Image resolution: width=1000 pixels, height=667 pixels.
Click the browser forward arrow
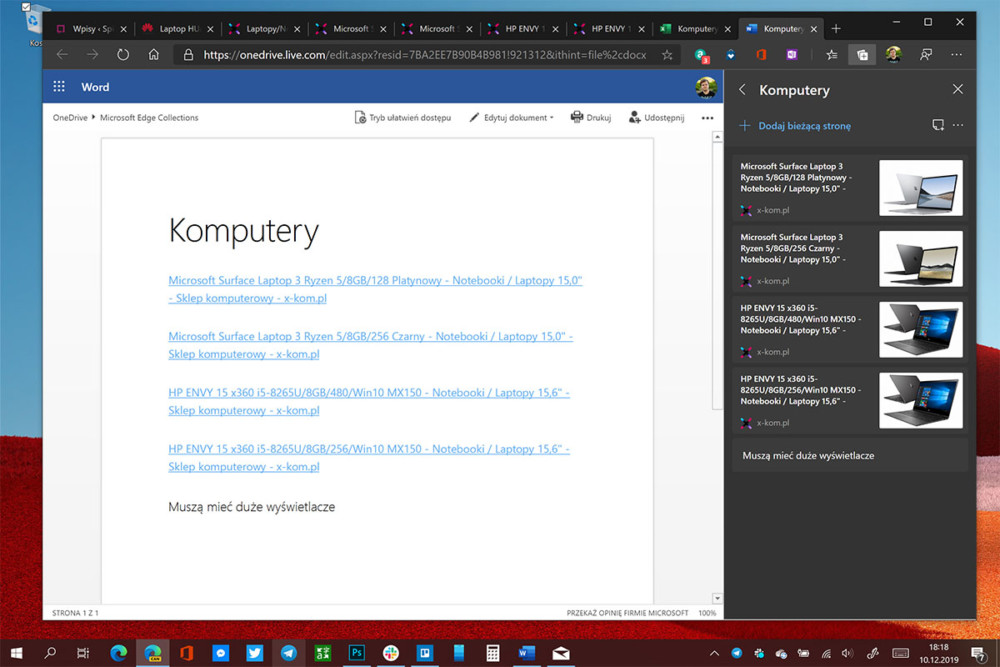[x=92, y=55]
